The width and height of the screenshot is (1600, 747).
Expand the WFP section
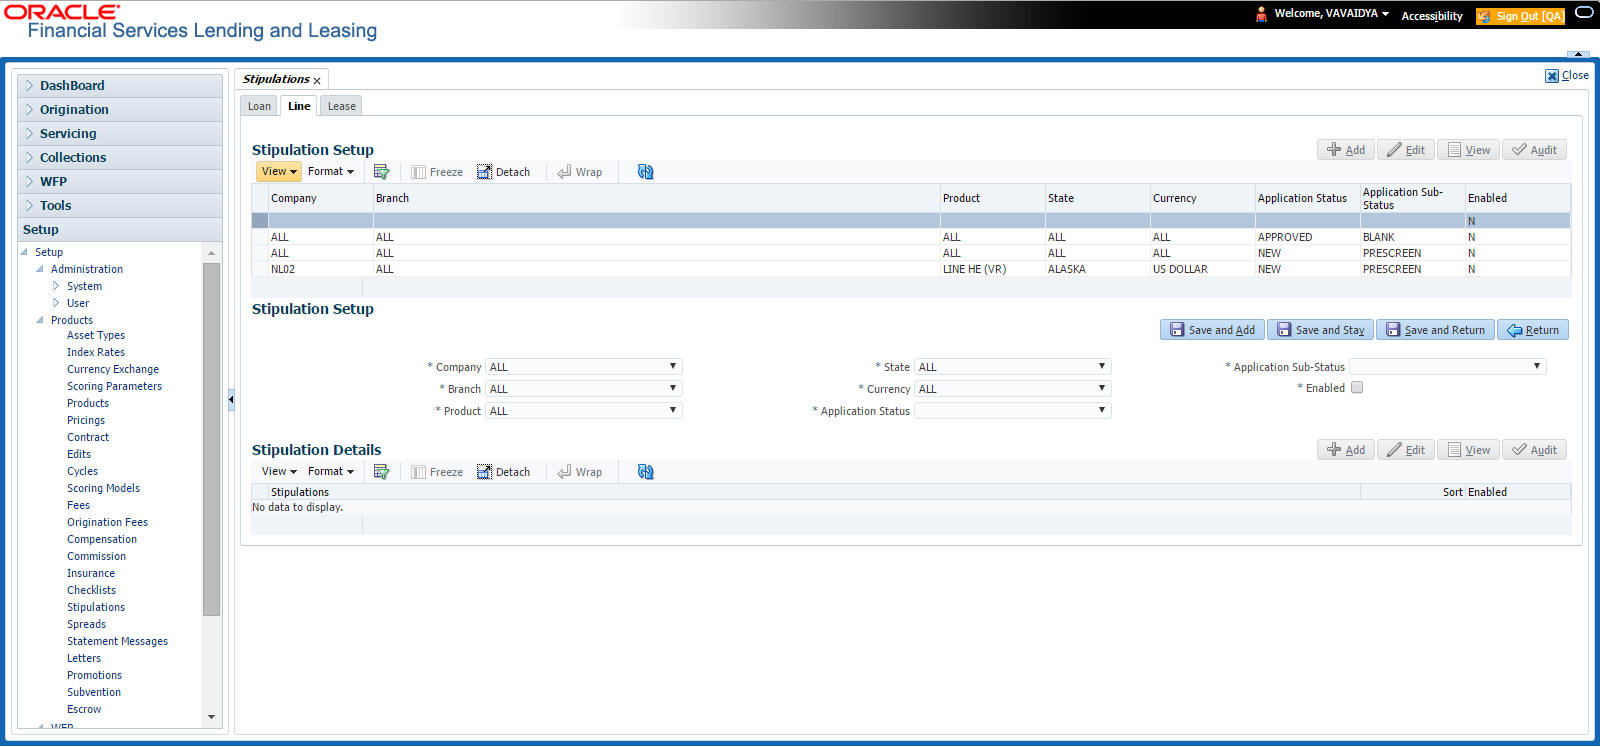[x=120, y=182]
